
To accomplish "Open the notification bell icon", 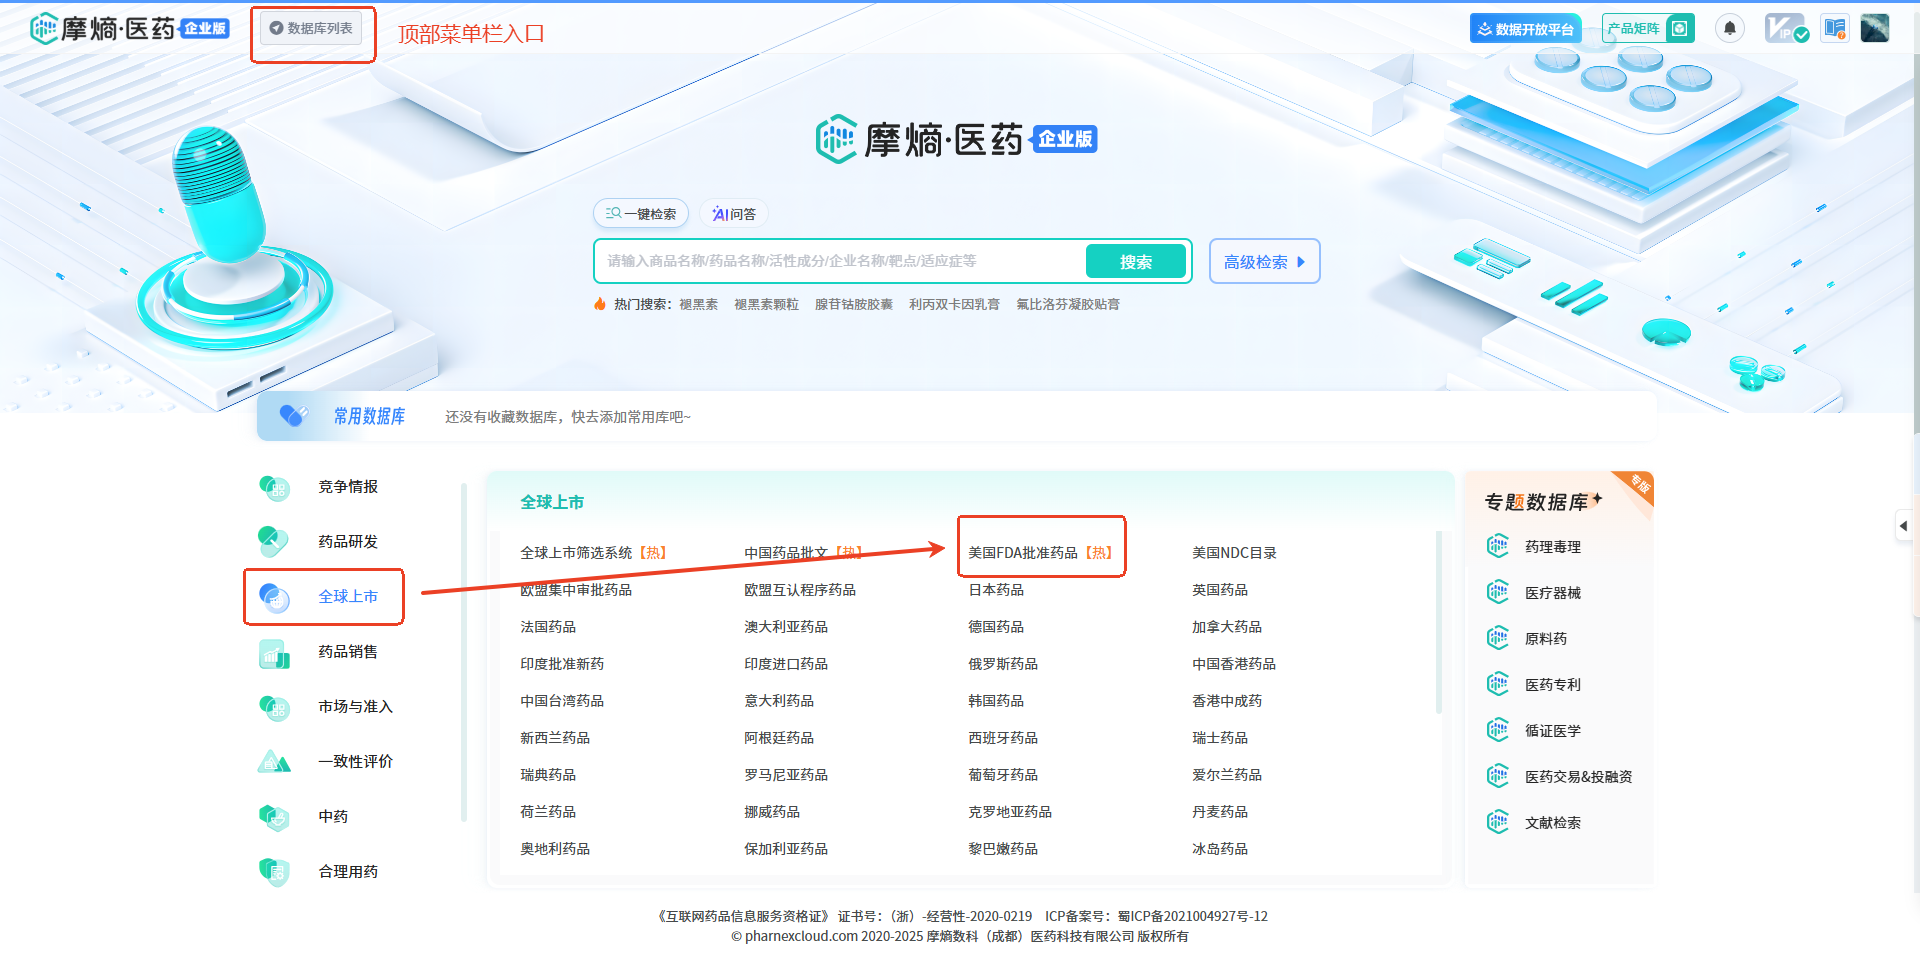I will coord(1730,28).
